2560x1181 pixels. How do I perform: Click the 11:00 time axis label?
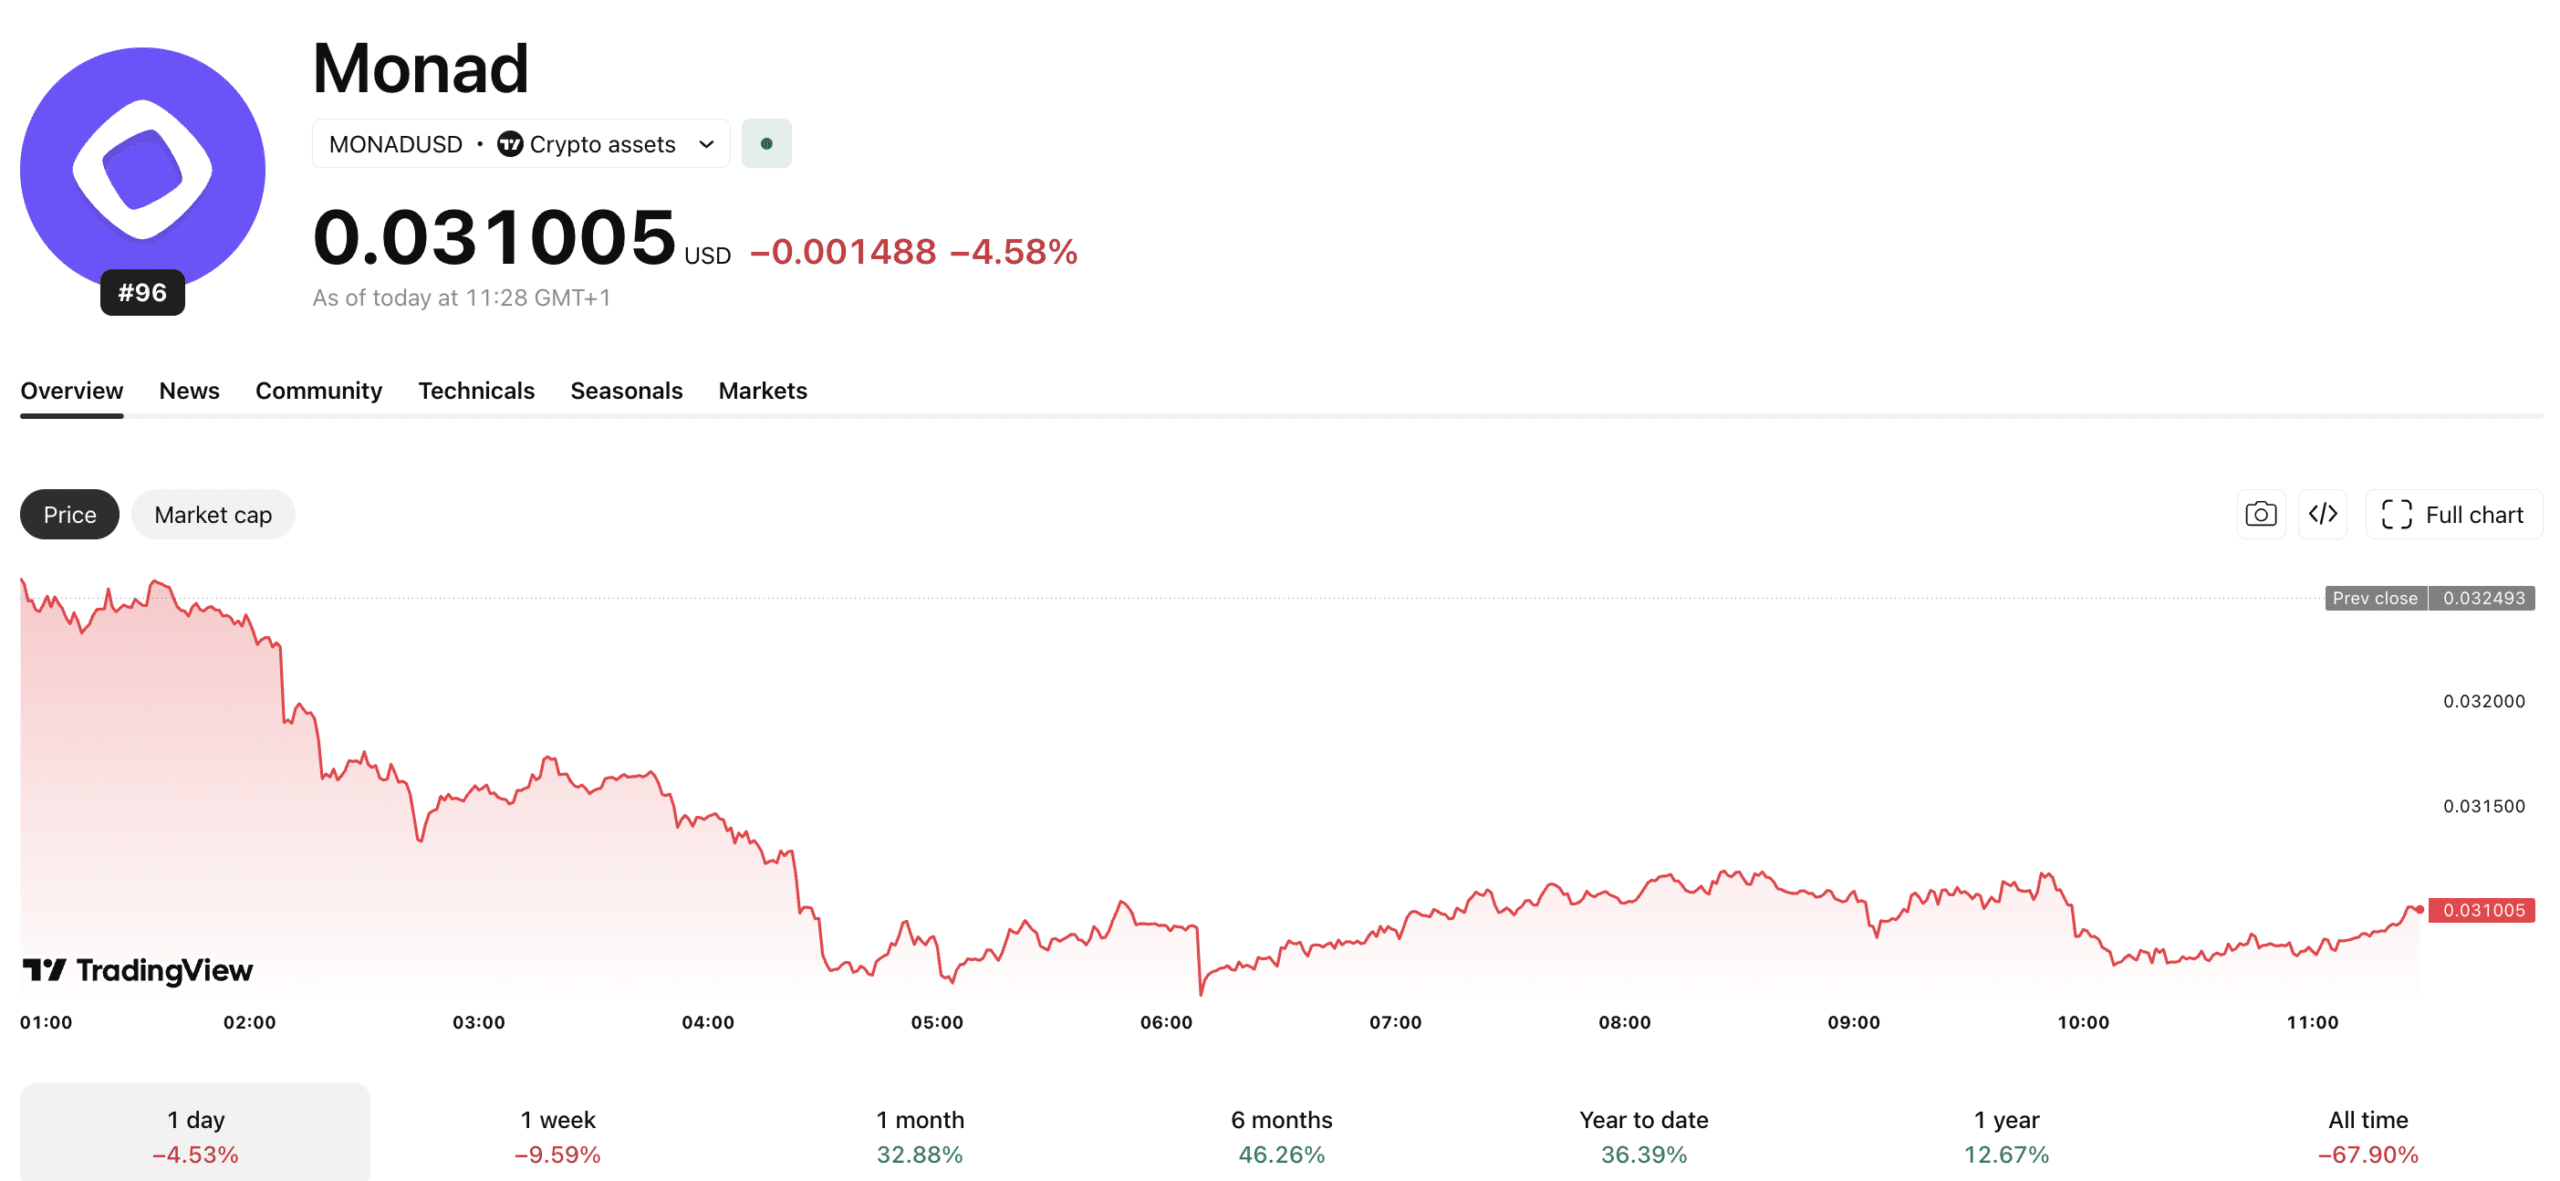click(x=2312, y=1023)
